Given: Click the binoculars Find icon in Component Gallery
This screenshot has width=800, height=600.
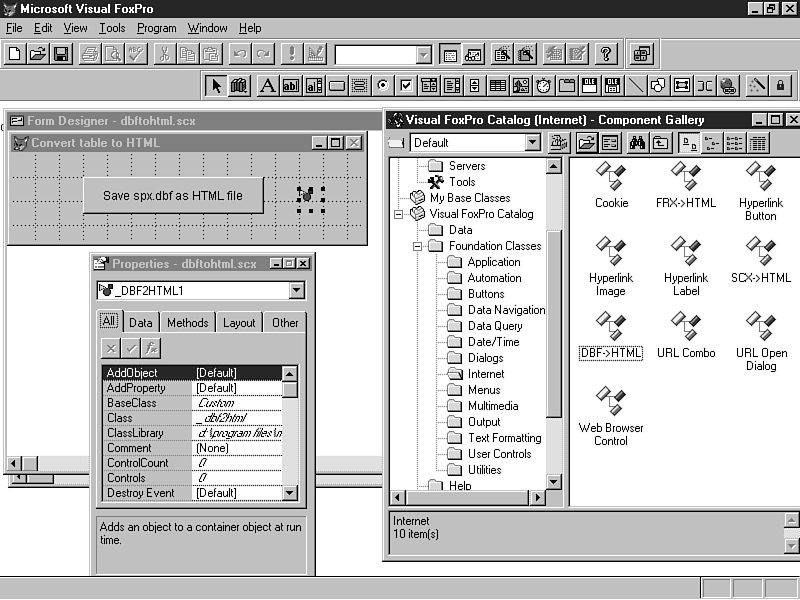Looking at the screenshot, I should pos(559,143).
